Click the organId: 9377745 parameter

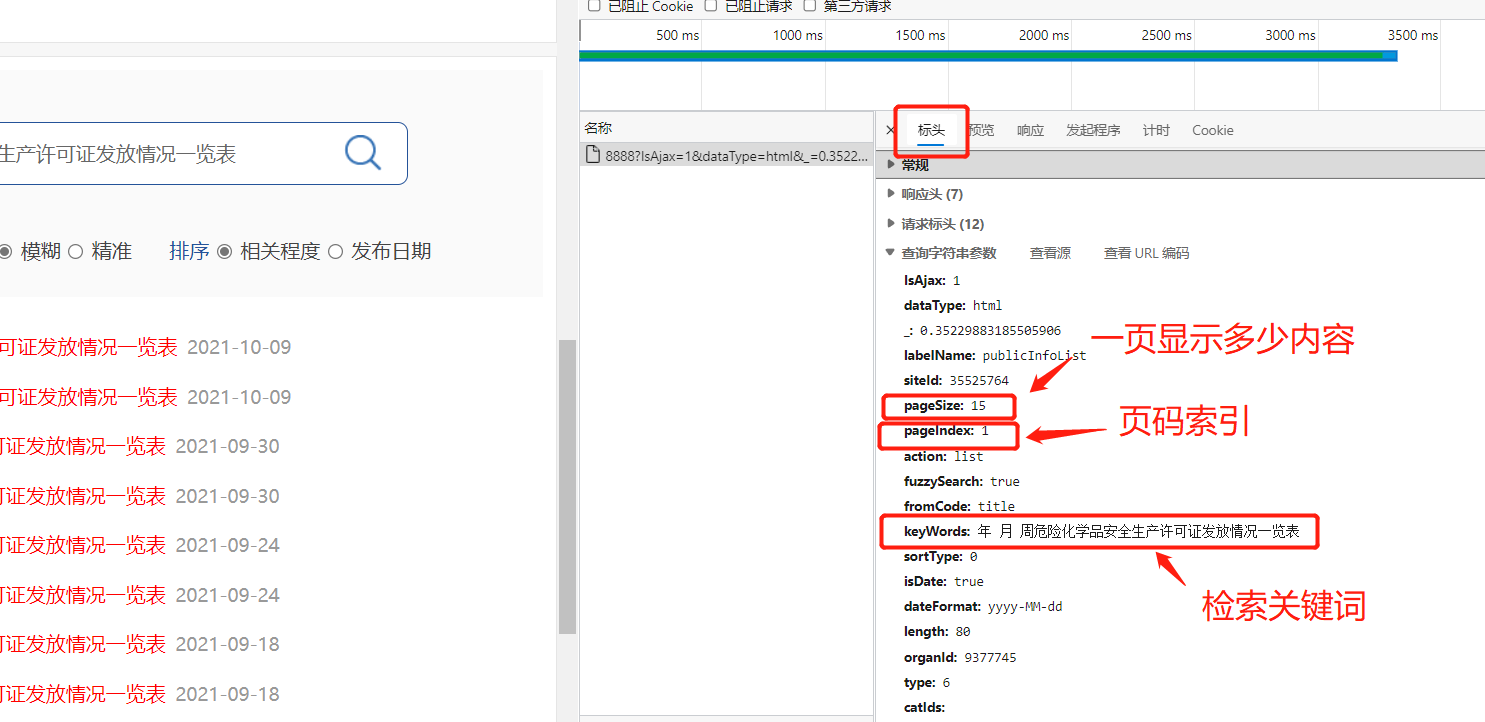(960, 658)
